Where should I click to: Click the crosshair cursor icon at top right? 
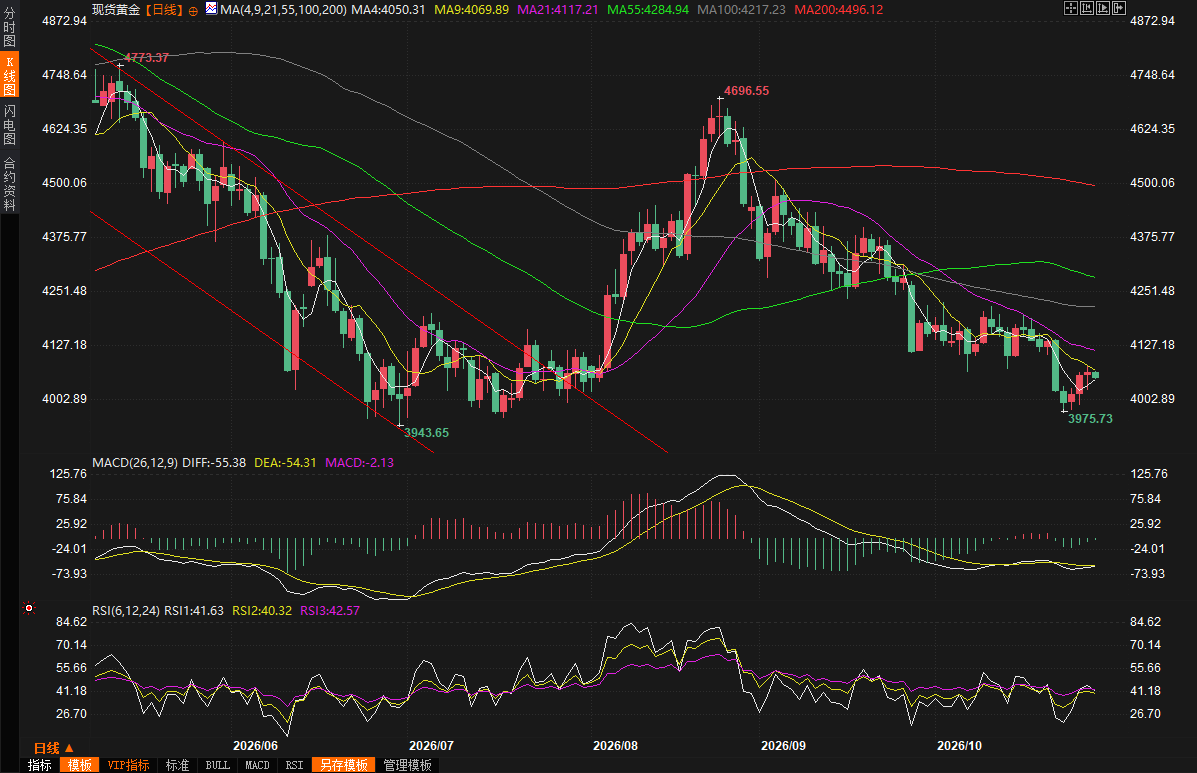[x=1070, y=8]
